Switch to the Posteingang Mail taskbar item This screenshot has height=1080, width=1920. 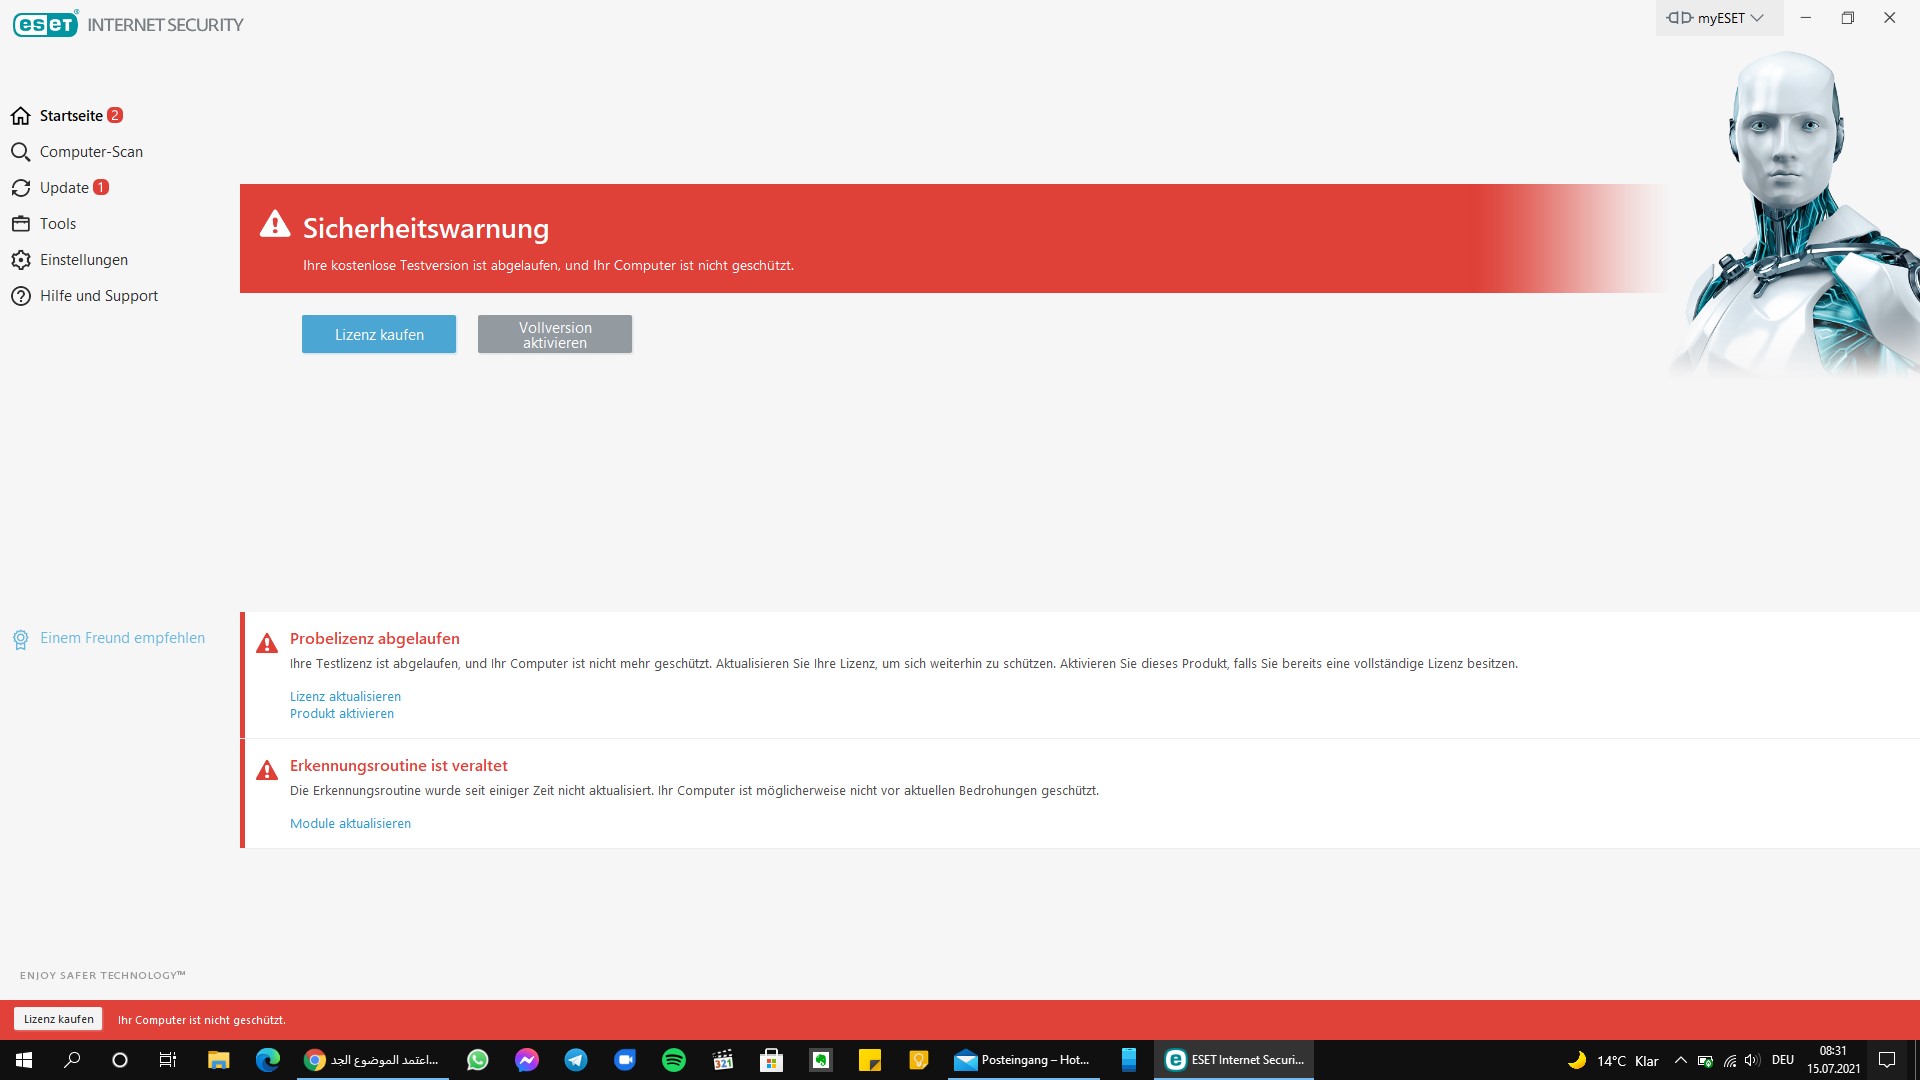(x=1023, y=1060)
